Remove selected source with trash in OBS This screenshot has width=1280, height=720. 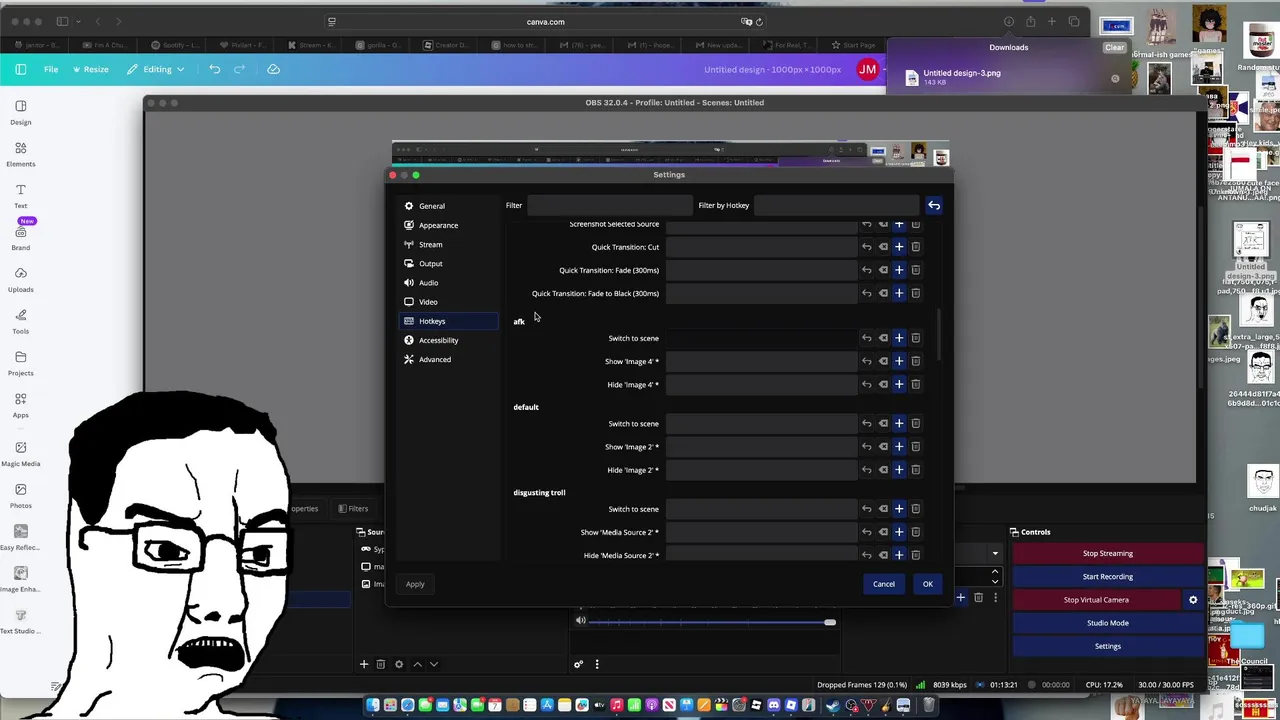pyautogui.click(x=380, y=664)
